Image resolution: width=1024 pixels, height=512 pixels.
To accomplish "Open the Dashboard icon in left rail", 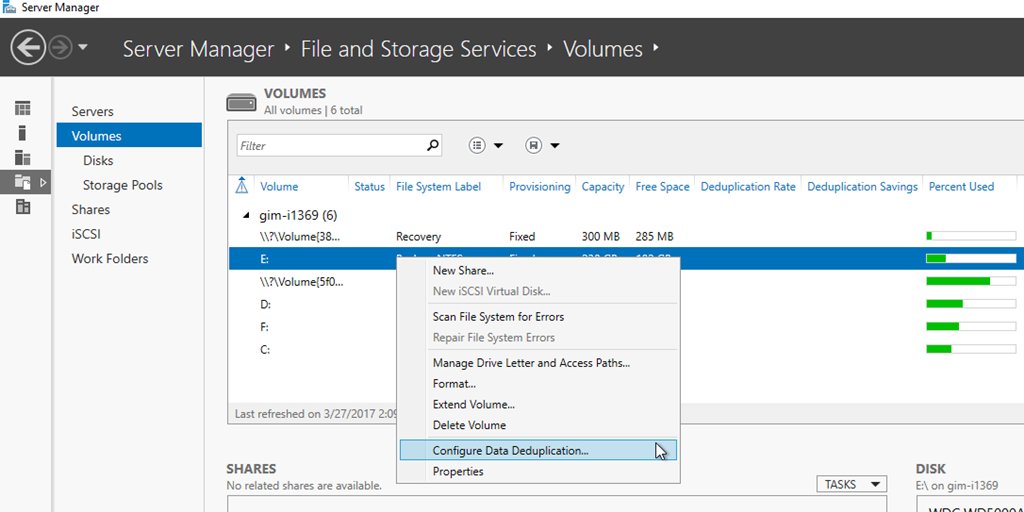I will [x=23, y=108].
